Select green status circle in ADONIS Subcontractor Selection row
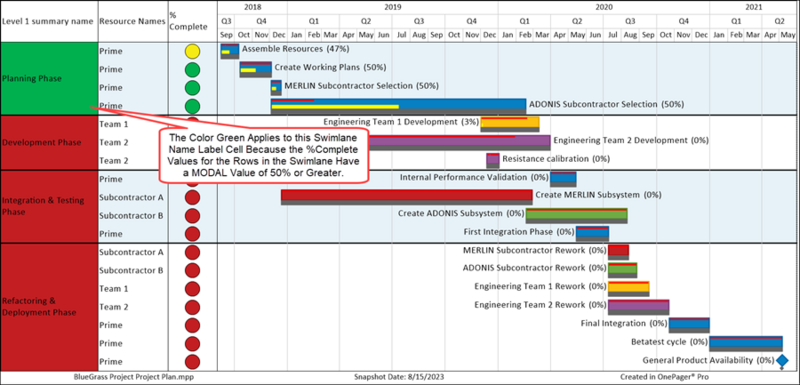 [192, 106]
